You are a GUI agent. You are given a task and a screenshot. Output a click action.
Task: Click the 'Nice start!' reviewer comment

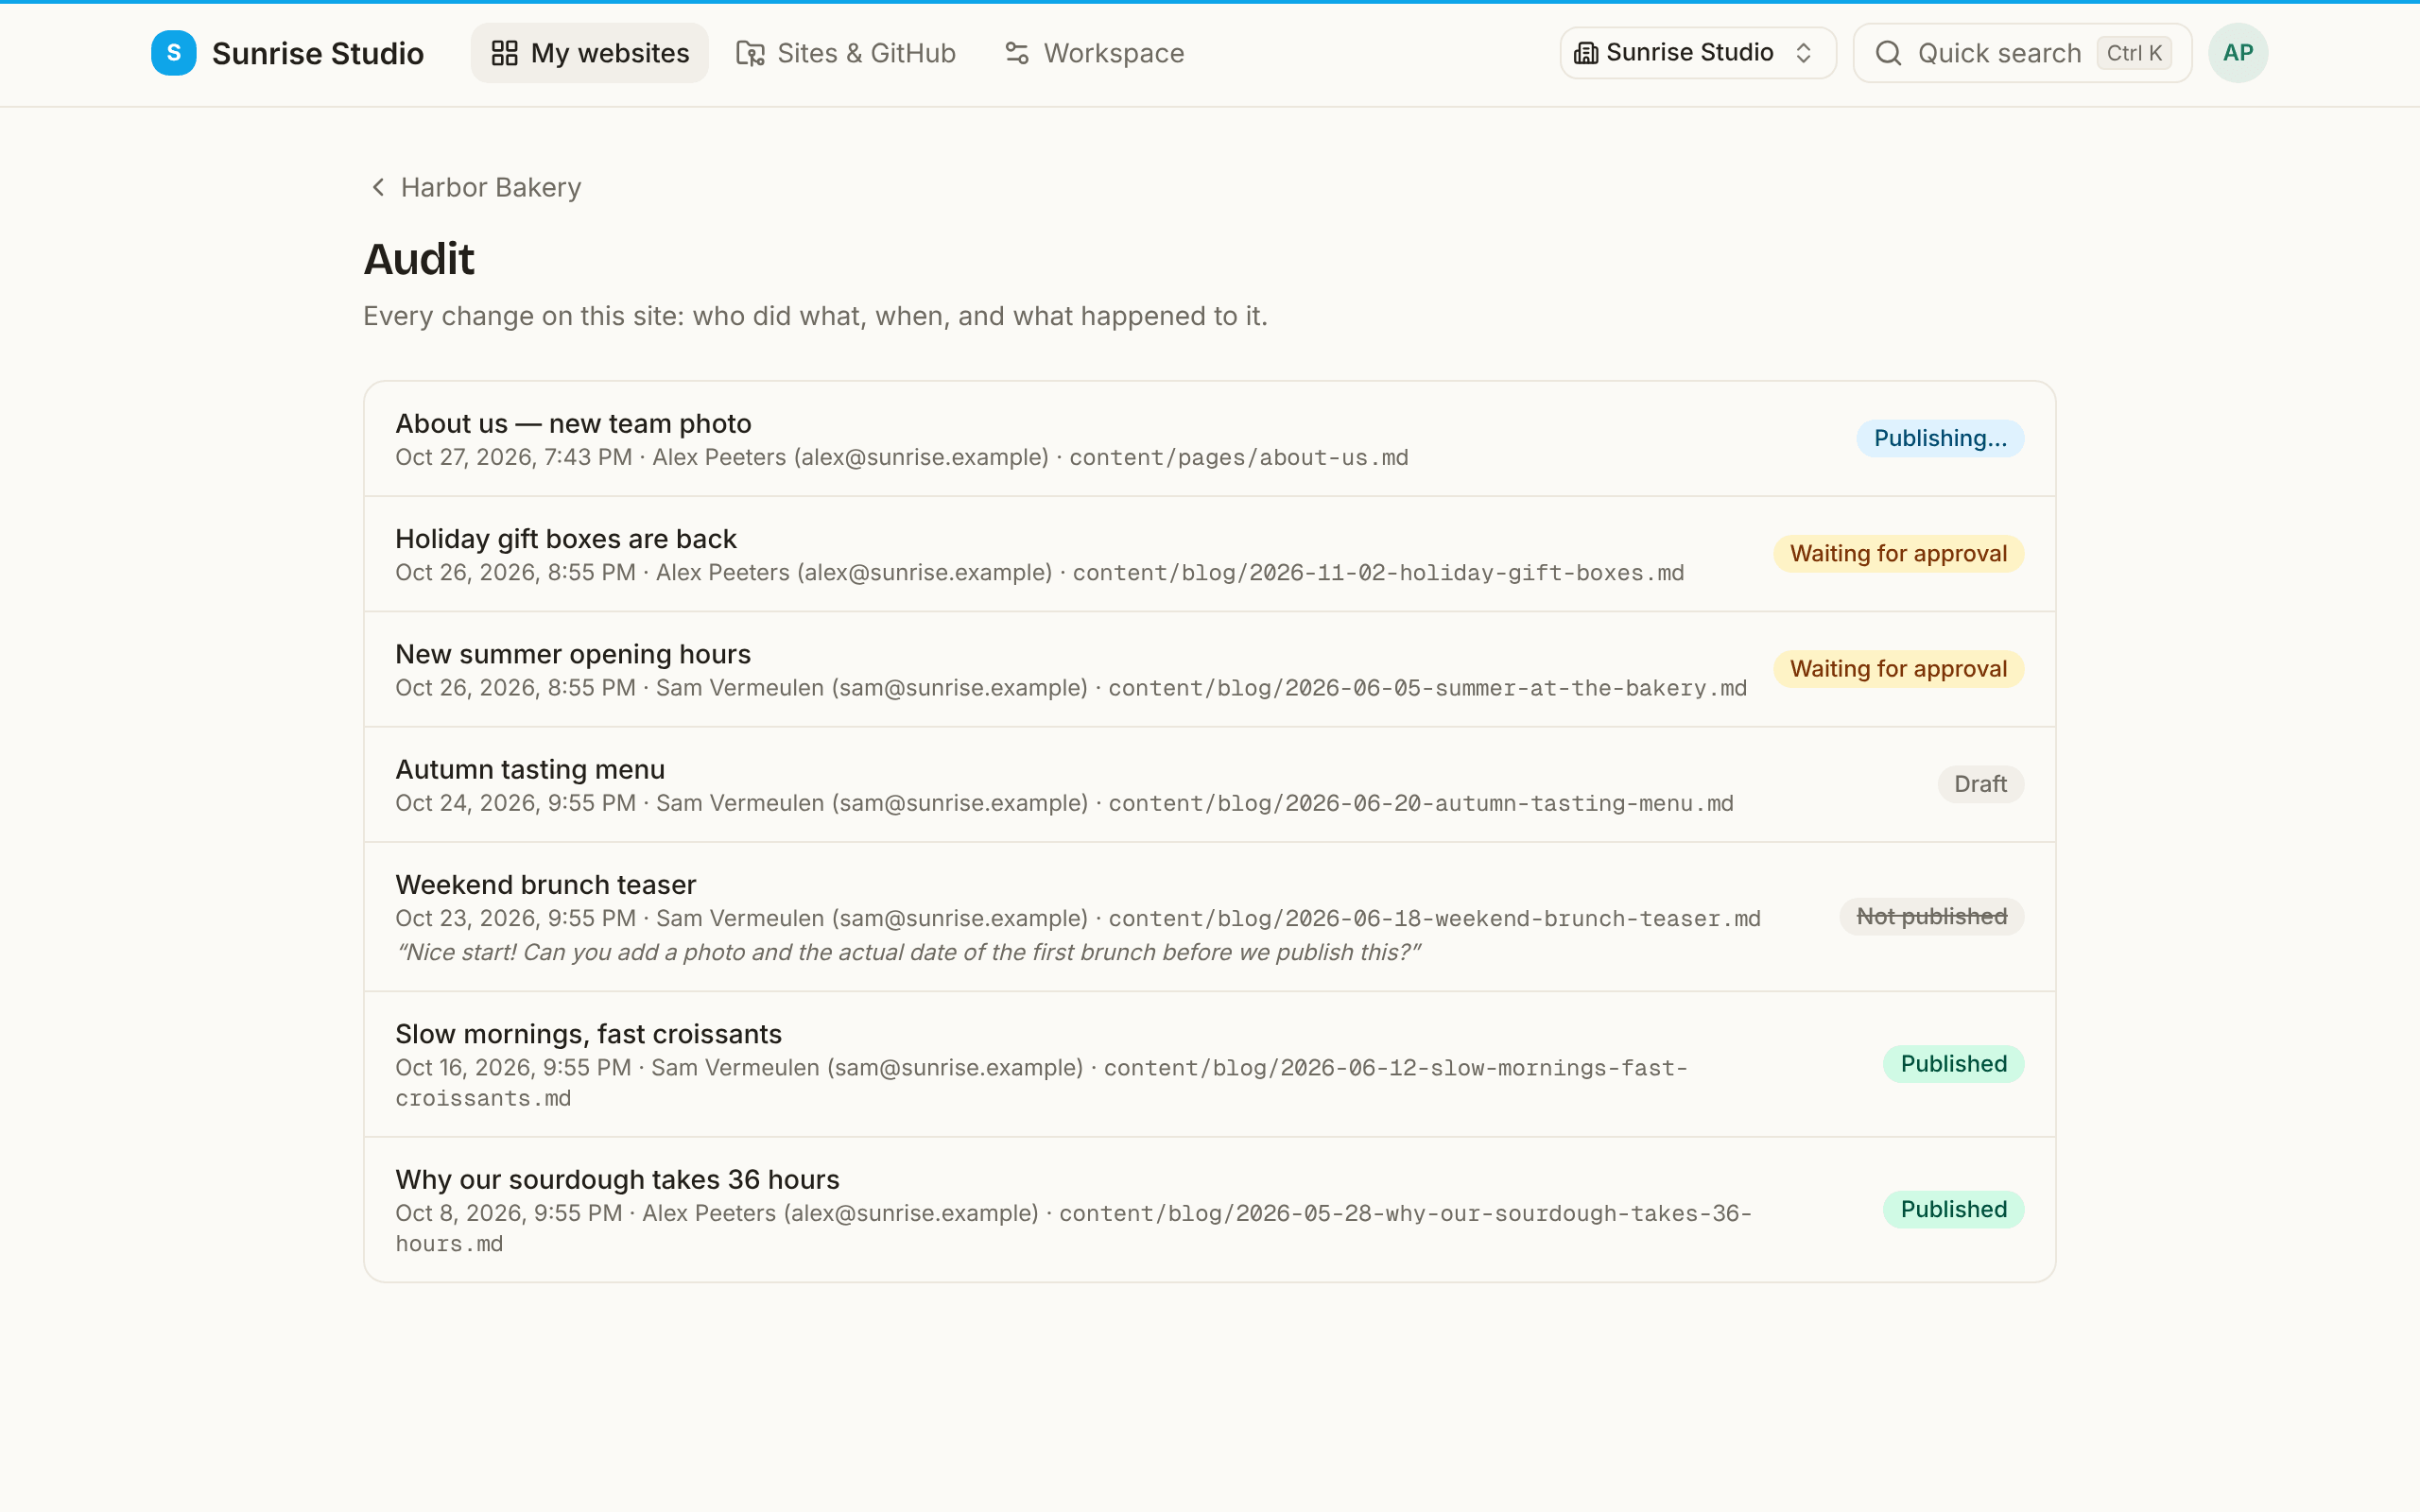[x=908, y=952]
